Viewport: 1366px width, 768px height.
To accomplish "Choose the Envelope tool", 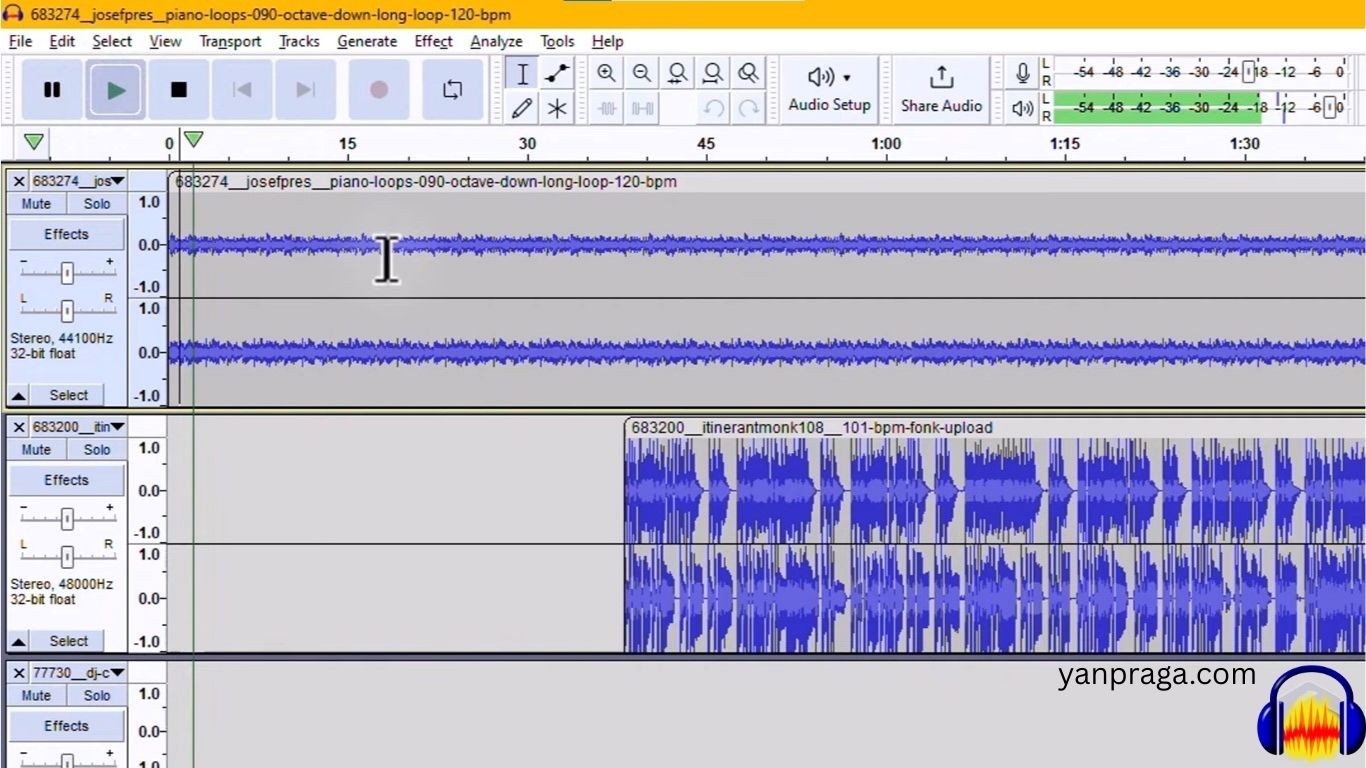I will point(558,74).
